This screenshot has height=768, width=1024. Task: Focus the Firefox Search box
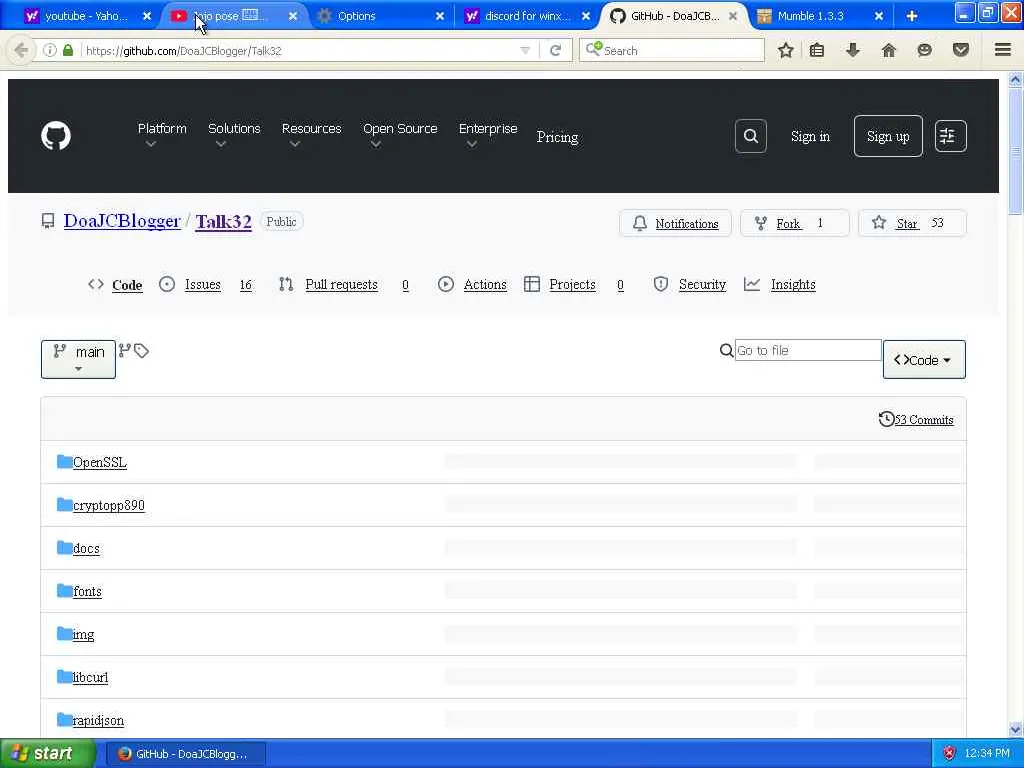click(671, 50)
